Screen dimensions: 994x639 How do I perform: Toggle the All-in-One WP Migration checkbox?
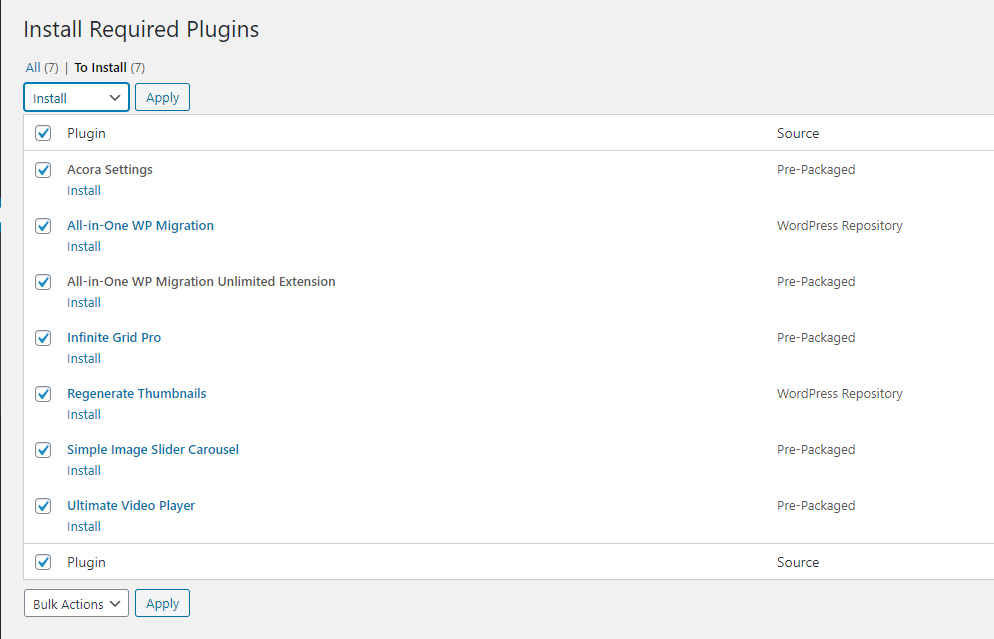(x=43, y=226)
